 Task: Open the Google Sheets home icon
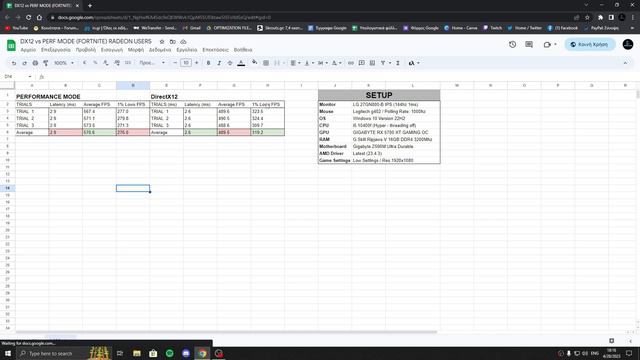pos(11,45)
